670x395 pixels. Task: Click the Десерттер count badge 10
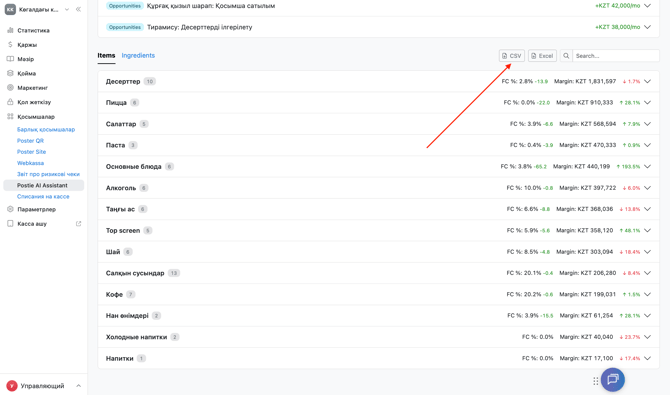150,81
